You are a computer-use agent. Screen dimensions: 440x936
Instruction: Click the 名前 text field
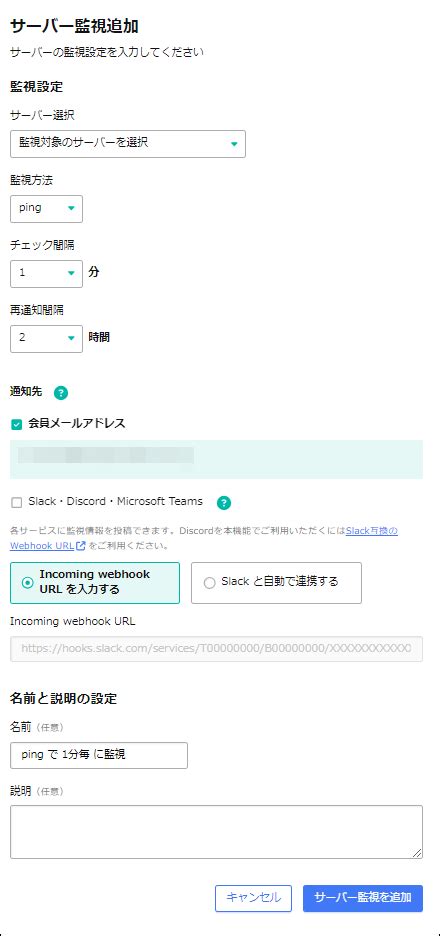coord(99,755)
